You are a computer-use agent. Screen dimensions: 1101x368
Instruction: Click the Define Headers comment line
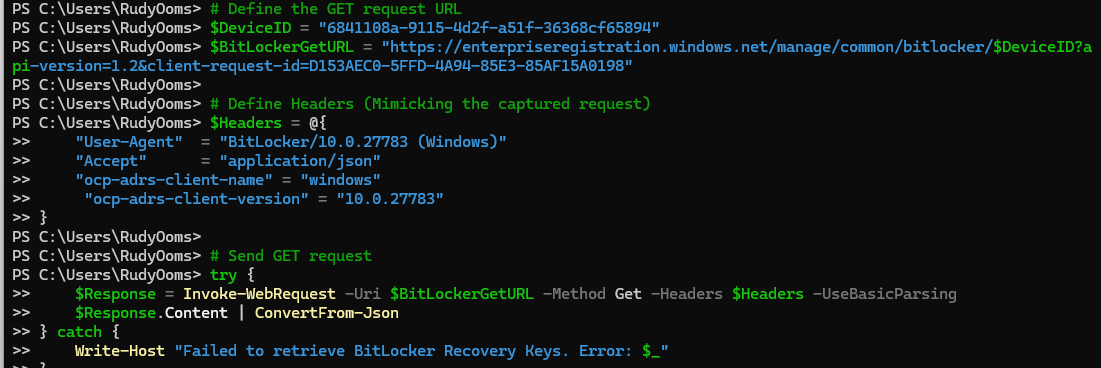point(430,105)
